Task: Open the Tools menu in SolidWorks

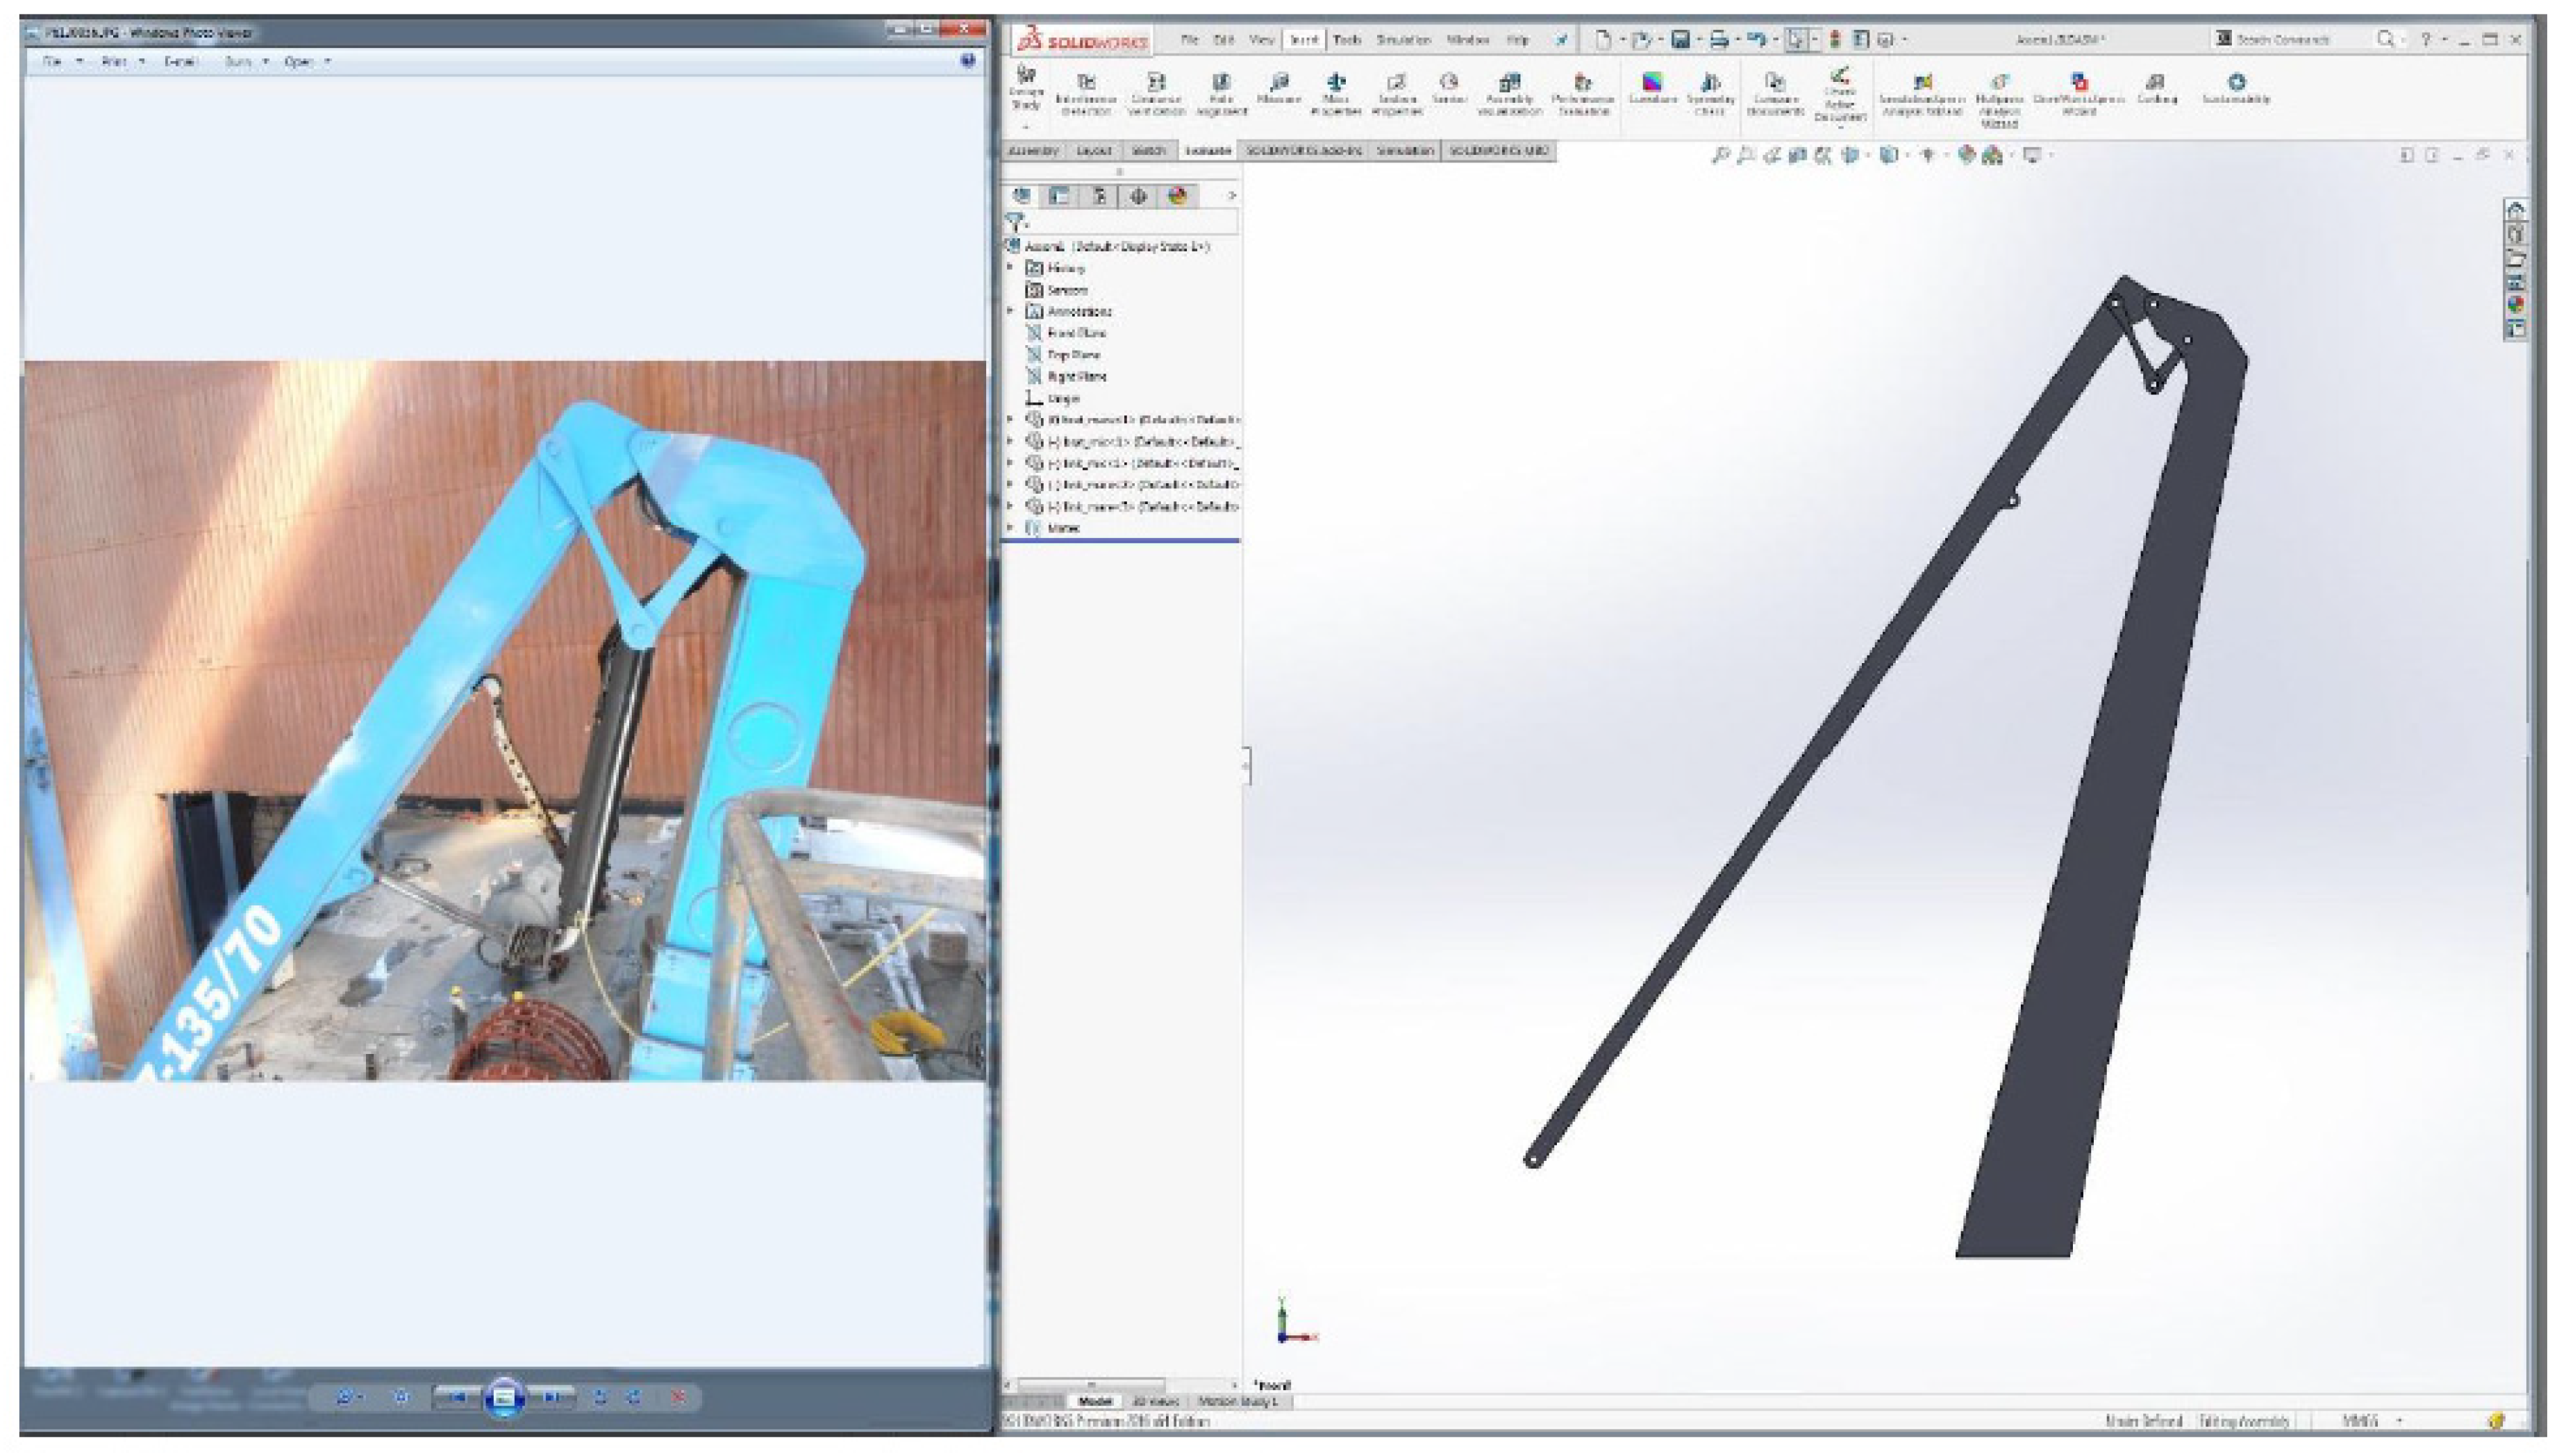Action: [x=1346, y=40]
